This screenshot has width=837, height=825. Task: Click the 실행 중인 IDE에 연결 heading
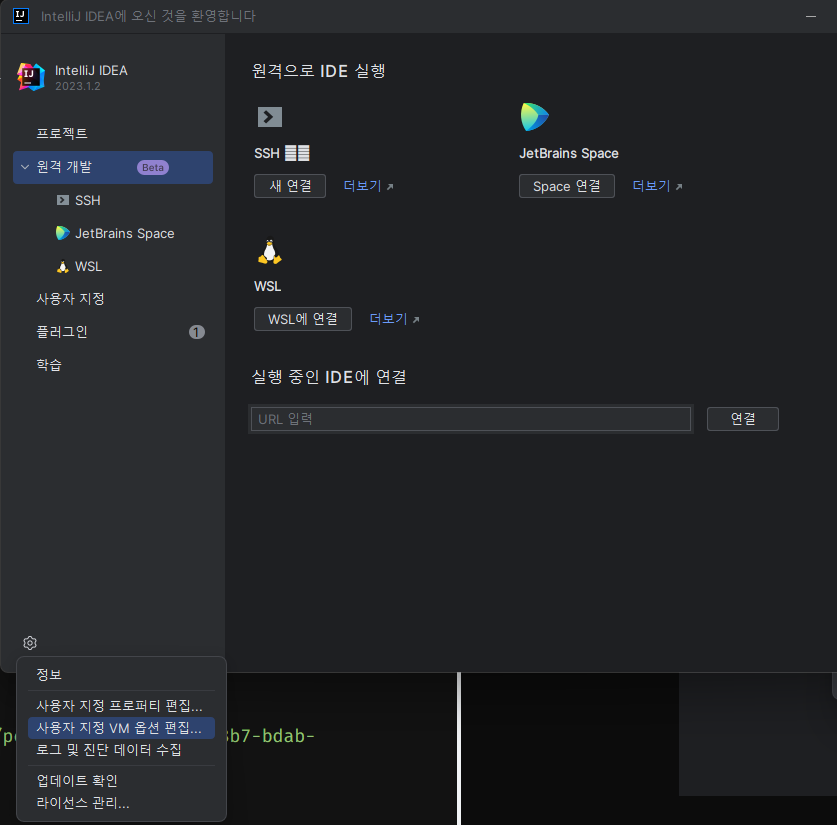[329, 377]
